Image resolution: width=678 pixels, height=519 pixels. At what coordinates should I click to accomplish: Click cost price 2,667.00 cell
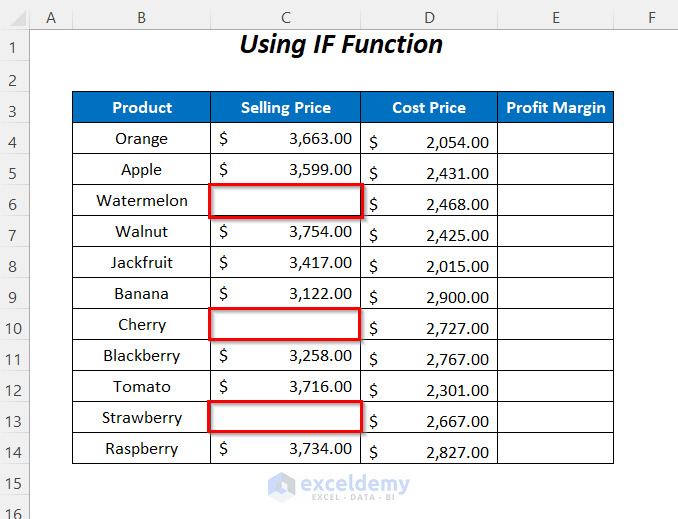click(429, 417)
